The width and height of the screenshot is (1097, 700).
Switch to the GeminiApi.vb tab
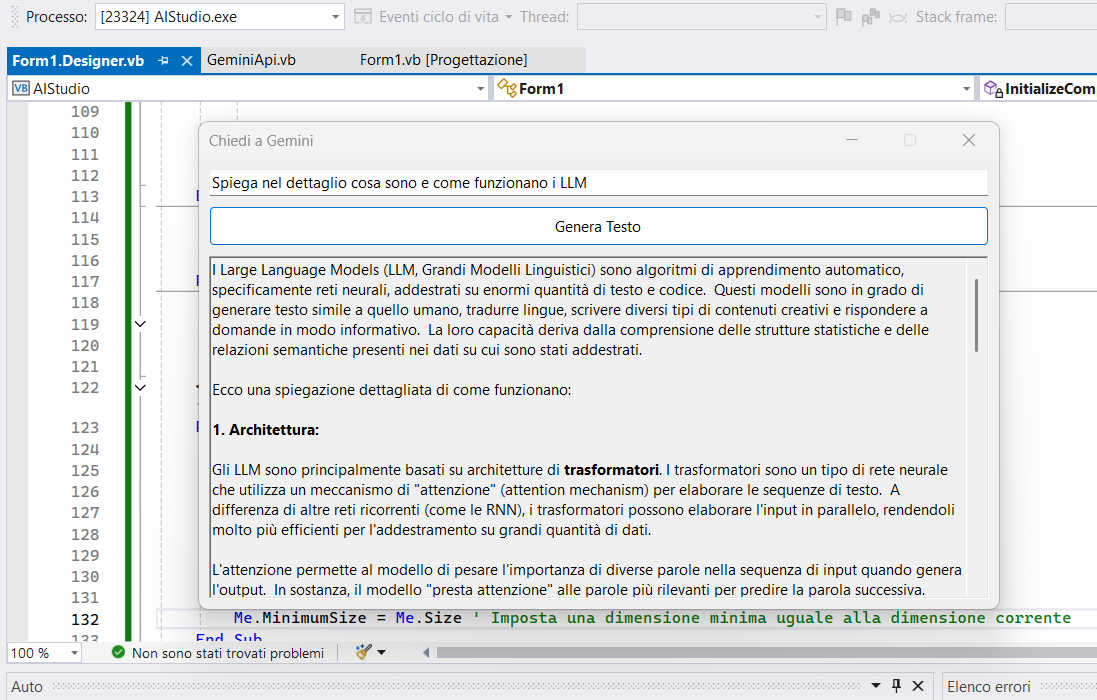tap(251, 60)
